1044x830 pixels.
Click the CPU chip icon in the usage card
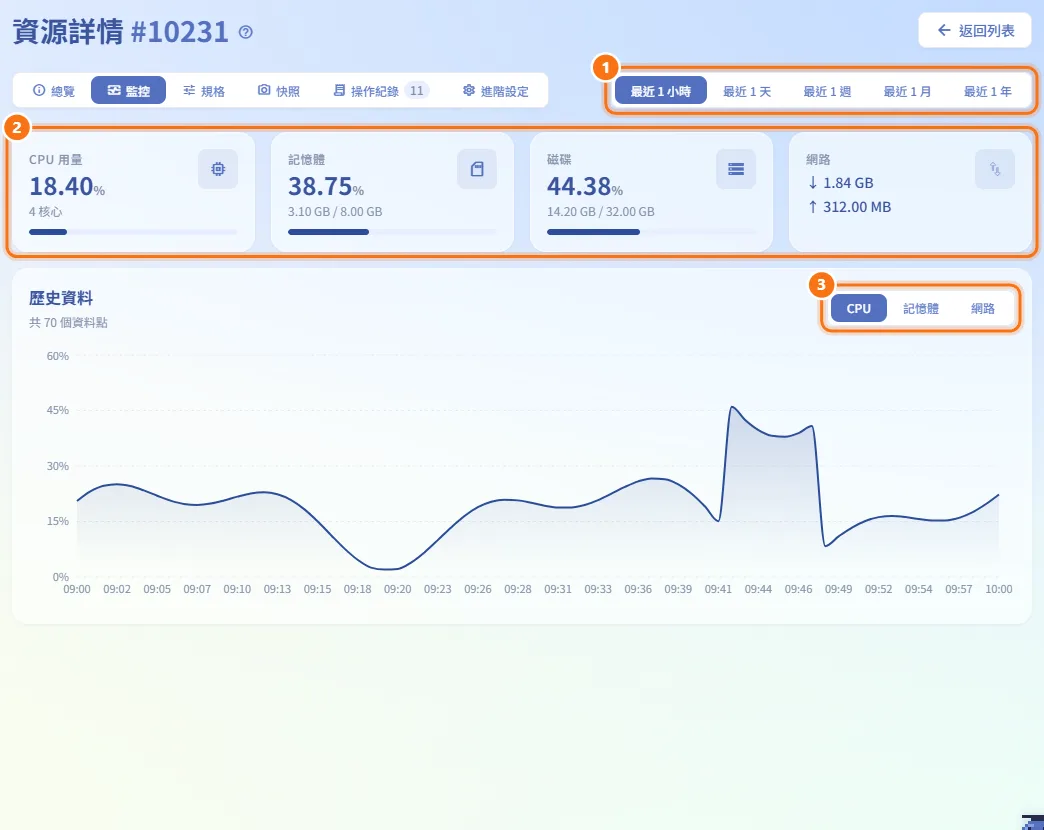218,169
